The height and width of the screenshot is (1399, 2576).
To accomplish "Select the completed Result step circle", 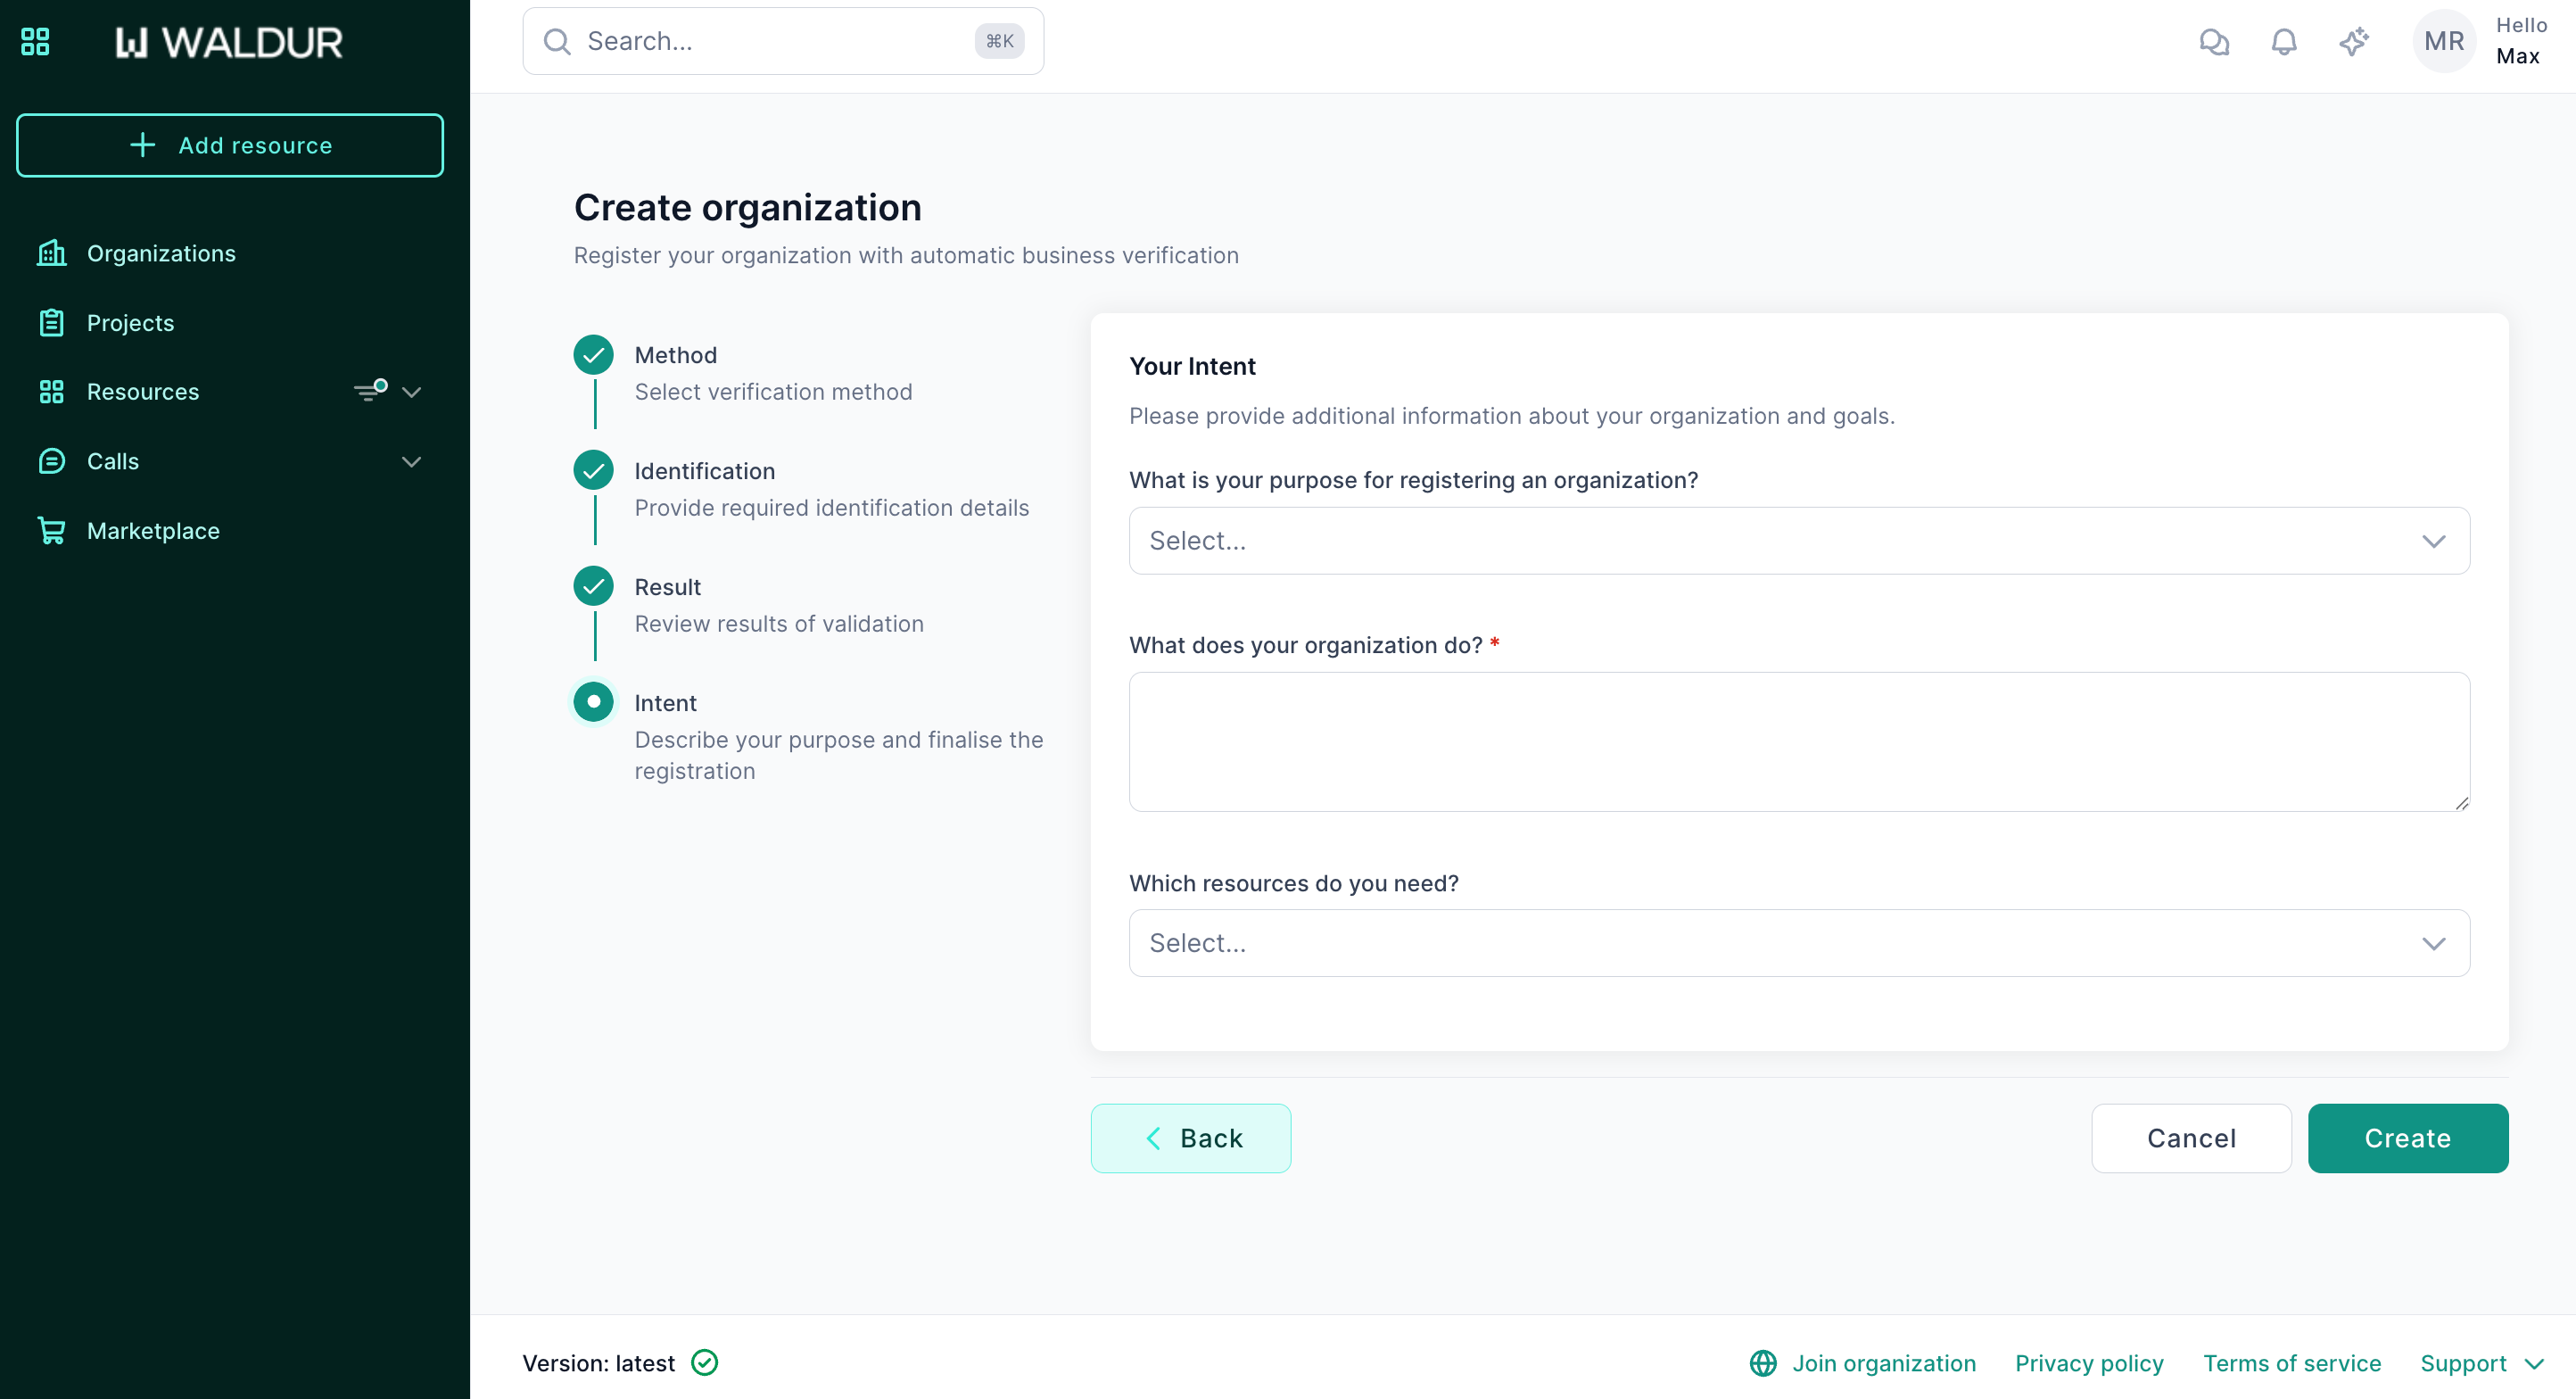I will point(594,587).
